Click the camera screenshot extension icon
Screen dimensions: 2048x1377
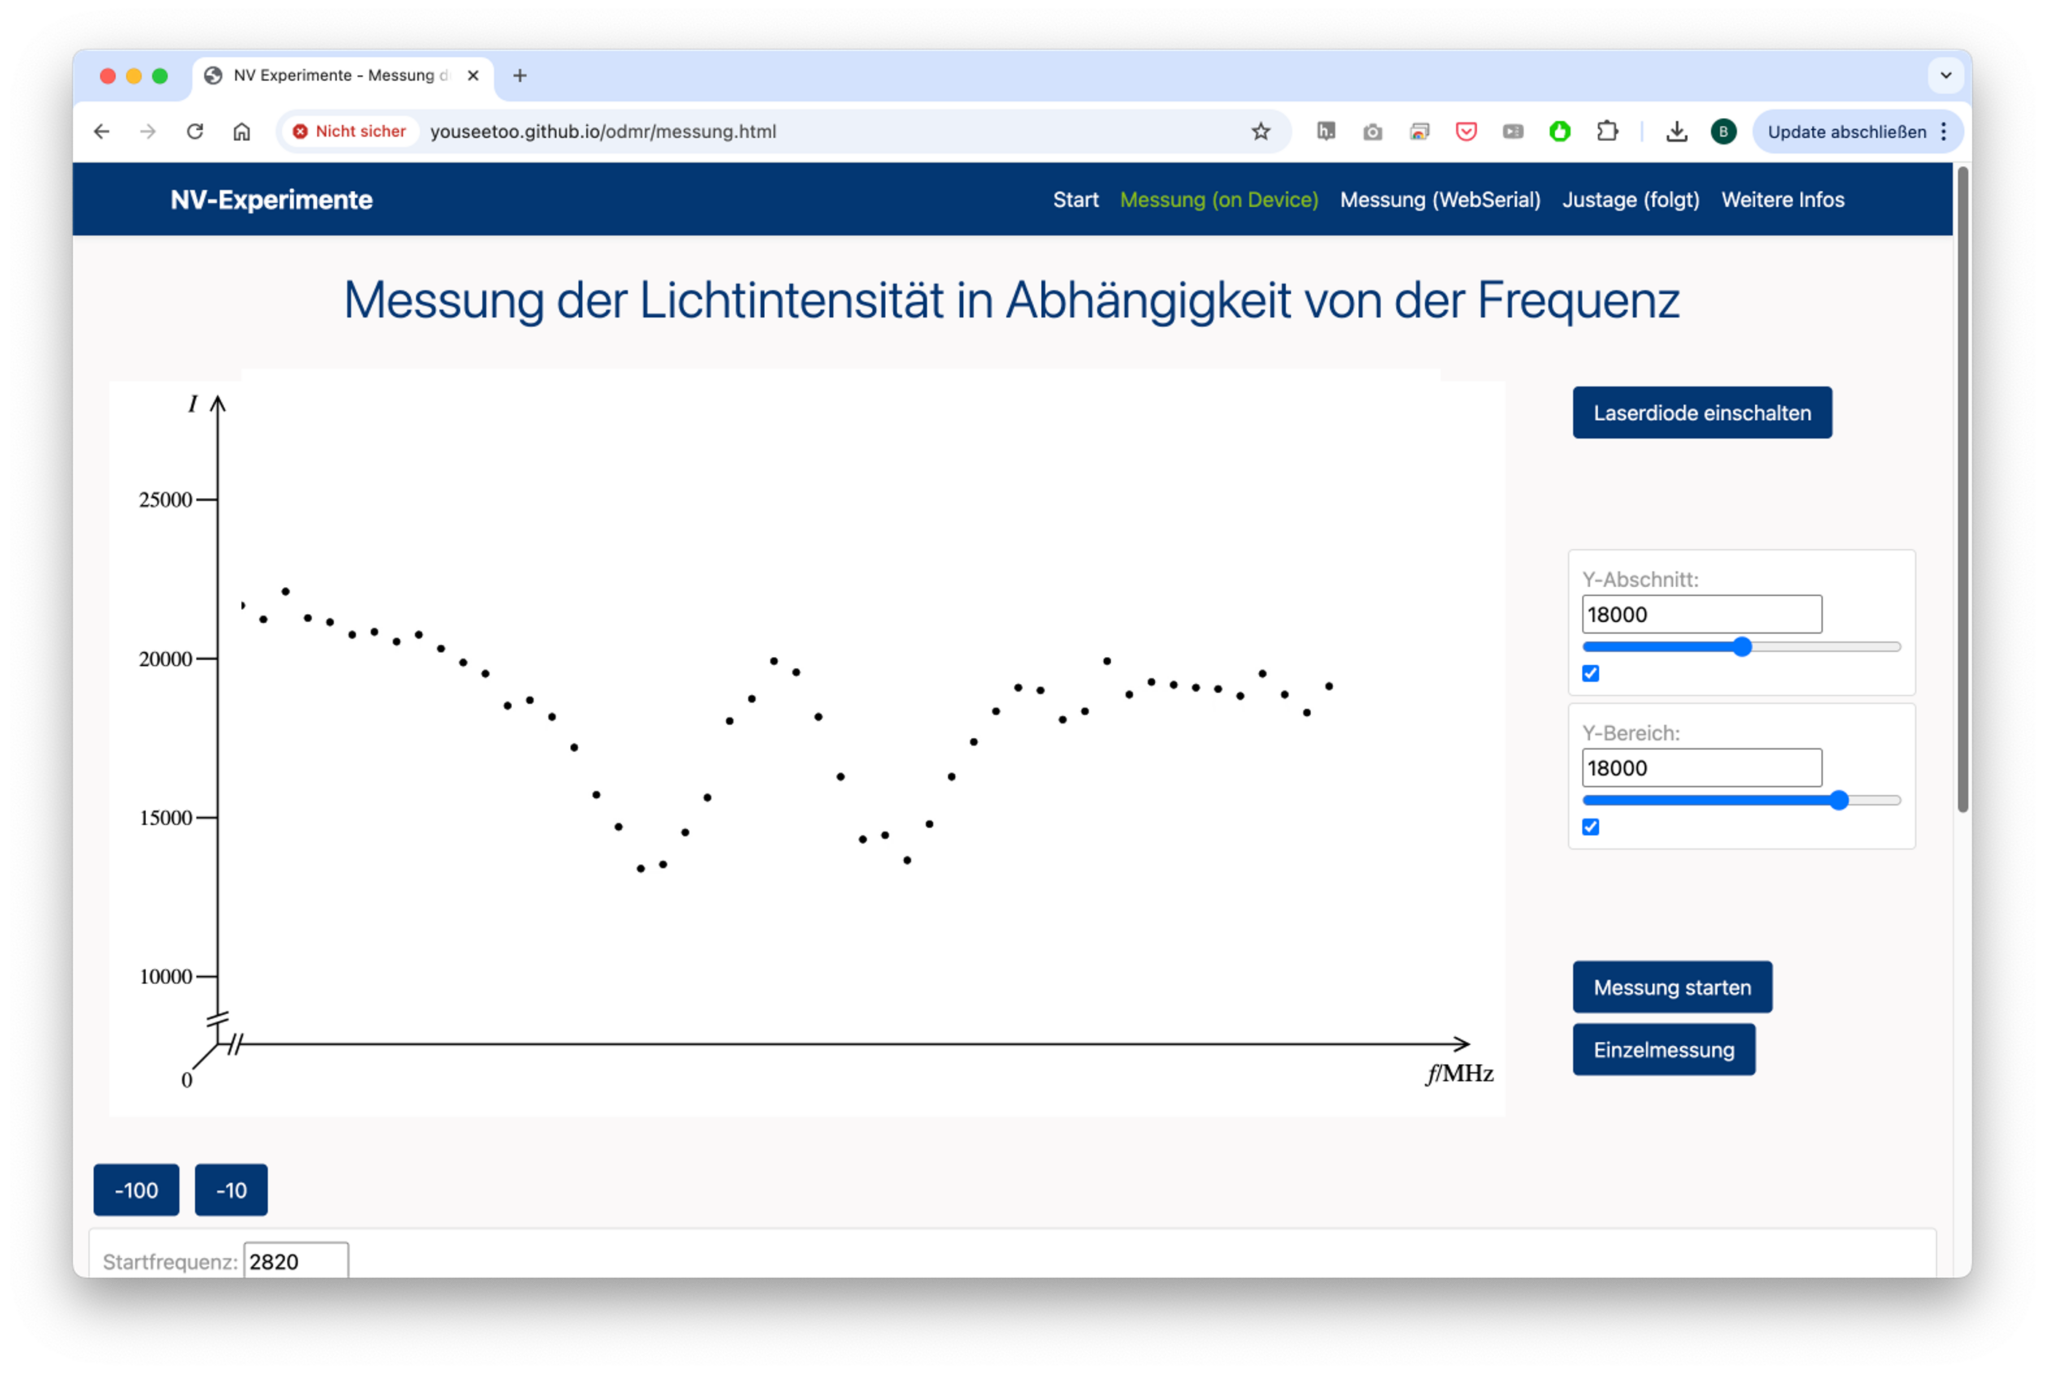pos(1372,131)
